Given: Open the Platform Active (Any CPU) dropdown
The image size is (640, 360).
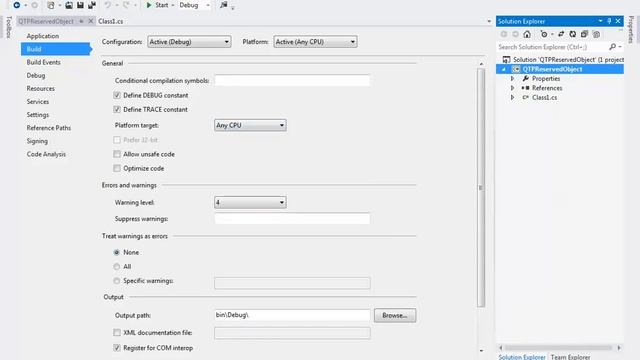Looking at the screenshot, I should click(316, 42).
